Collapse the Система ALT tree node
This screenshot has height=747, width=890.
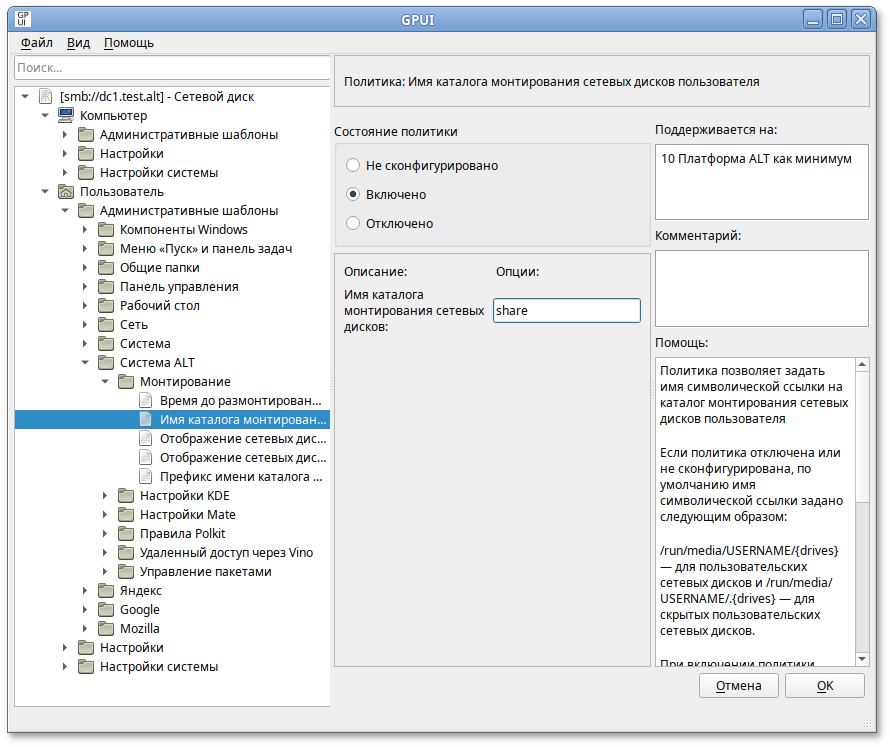(84, 363)
